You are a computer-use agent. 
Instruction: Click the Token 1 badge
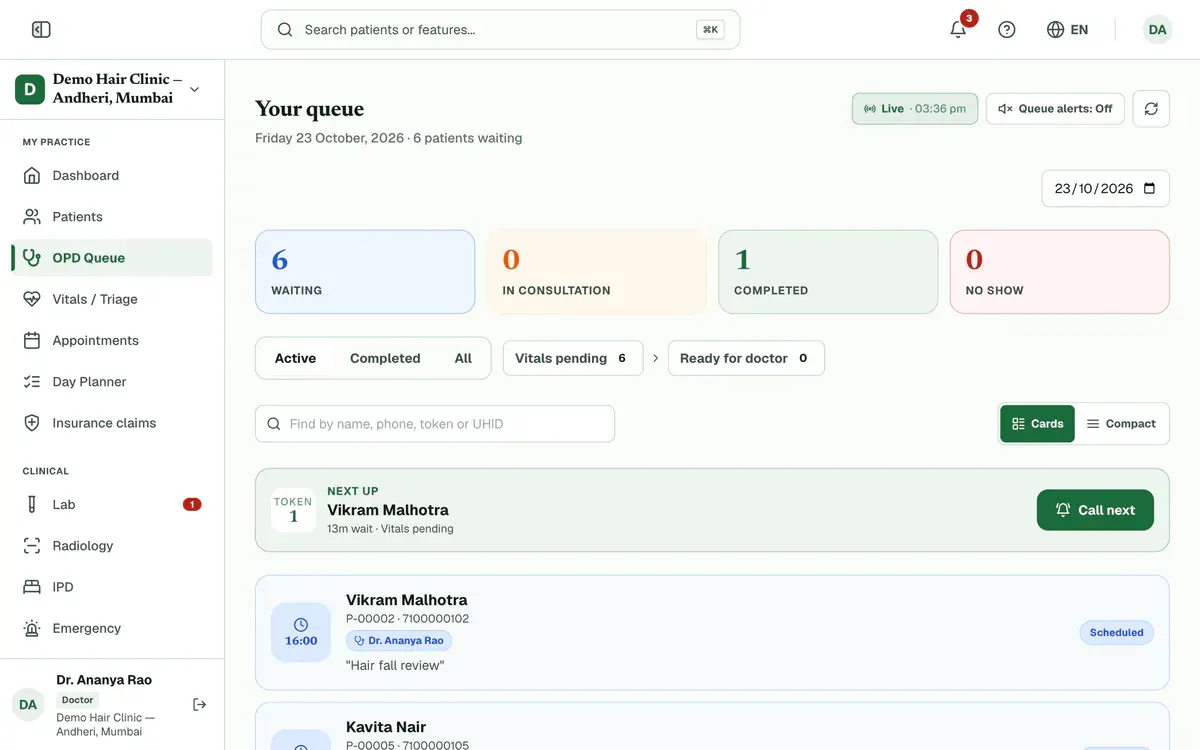tap(293, 510)
